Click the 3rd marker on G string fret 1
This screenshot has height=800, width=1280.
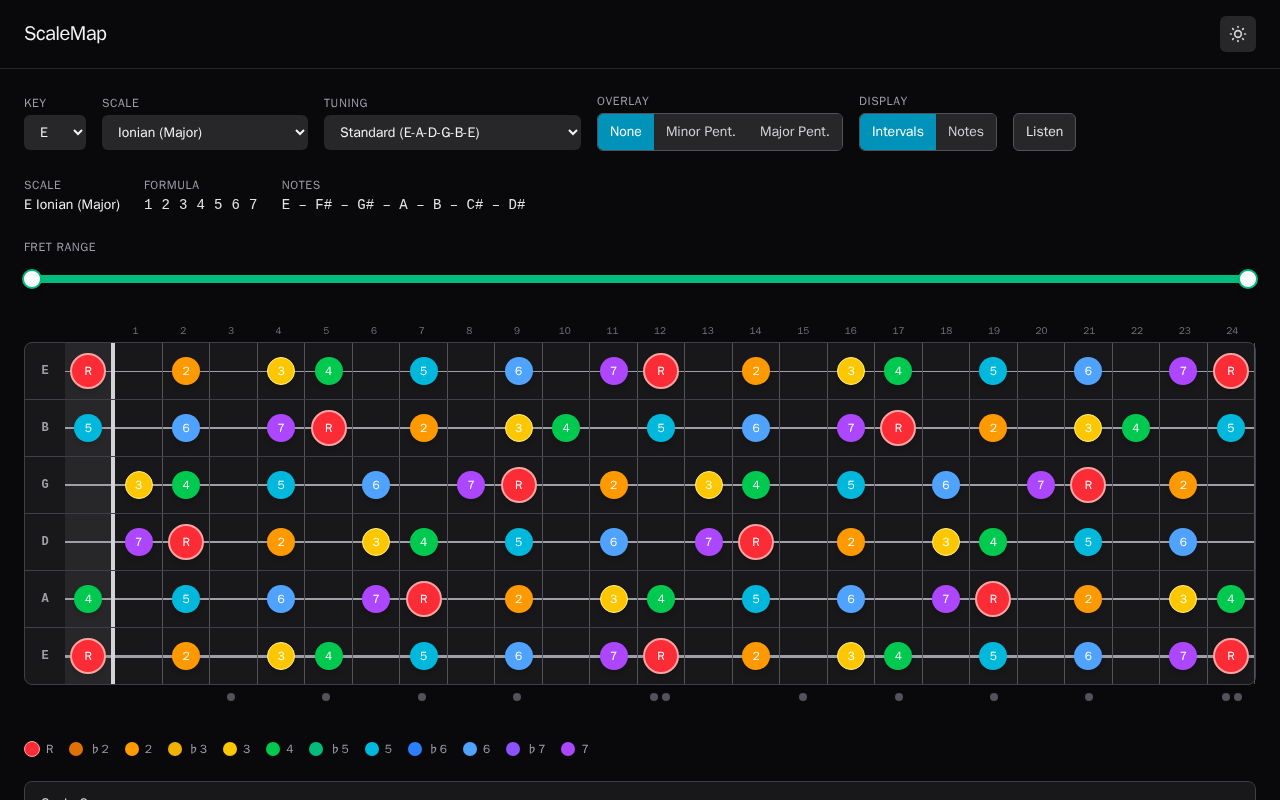(139, 485)
